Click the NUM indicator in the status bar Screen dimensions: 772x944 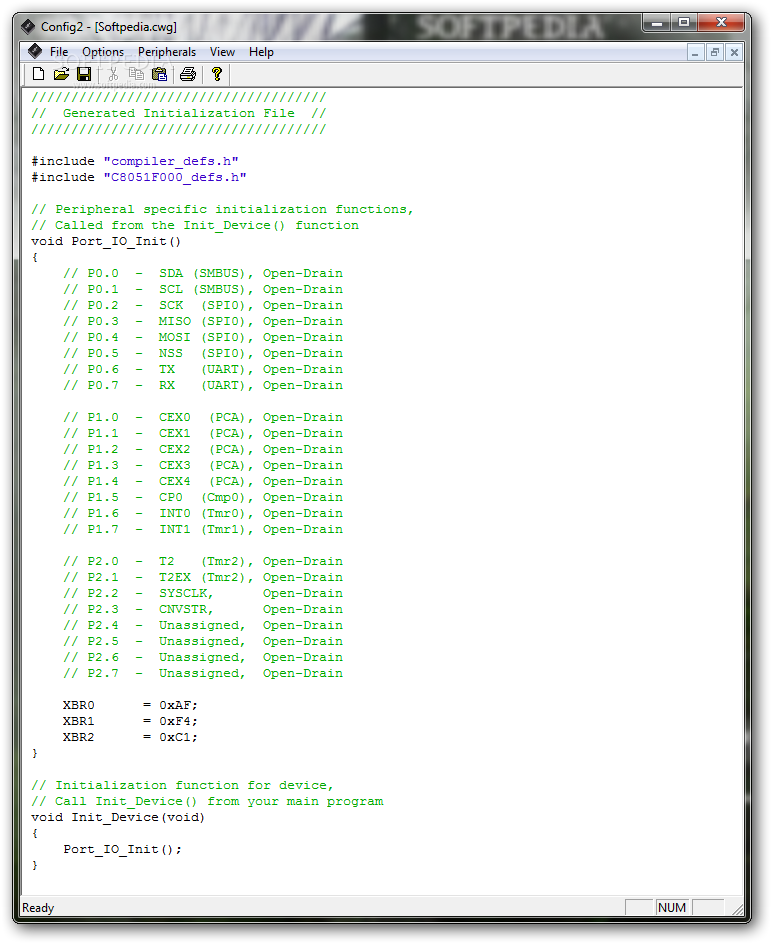672,907
